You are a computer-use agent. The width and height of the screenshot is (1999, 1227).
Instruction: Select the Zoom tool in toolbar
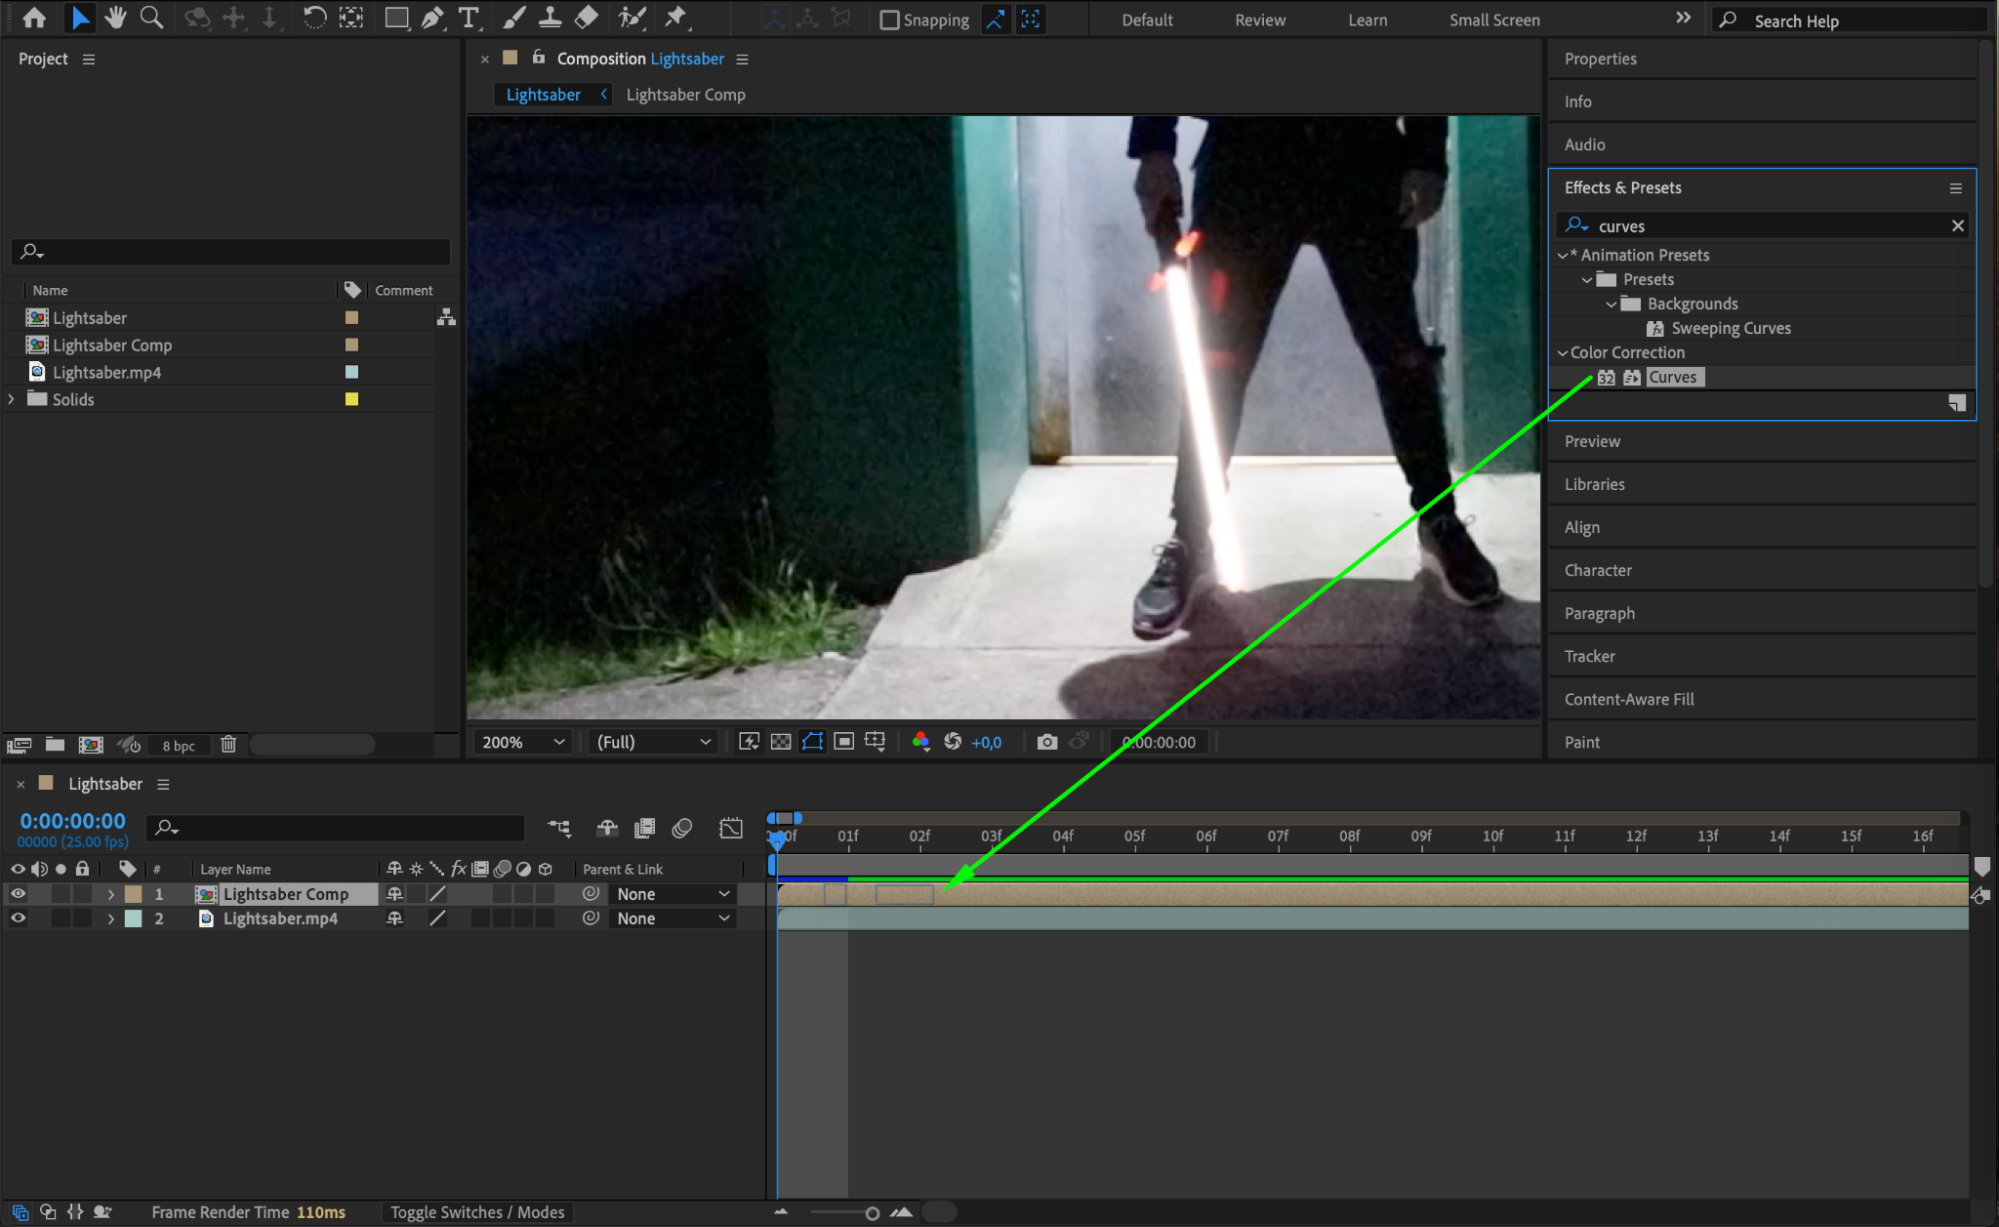(152, 17)
